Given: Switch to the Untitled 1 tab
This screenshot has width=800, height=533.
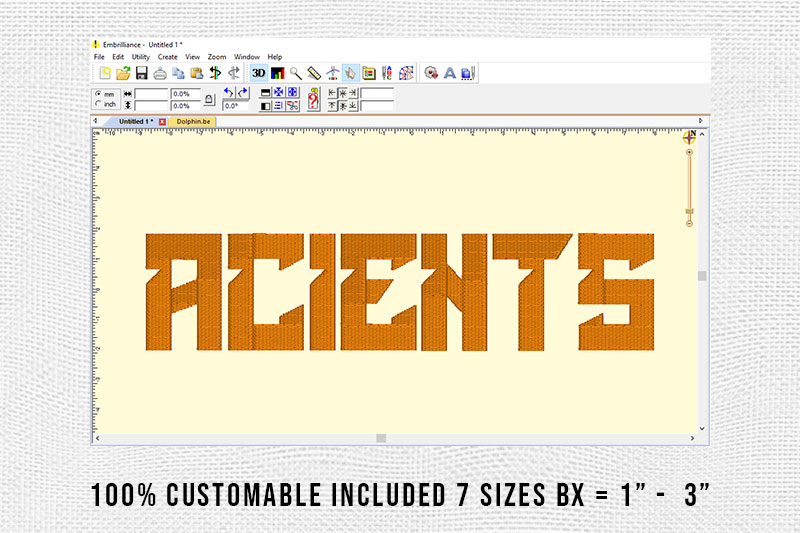Looking at the screenshot, I should [136, 121].
